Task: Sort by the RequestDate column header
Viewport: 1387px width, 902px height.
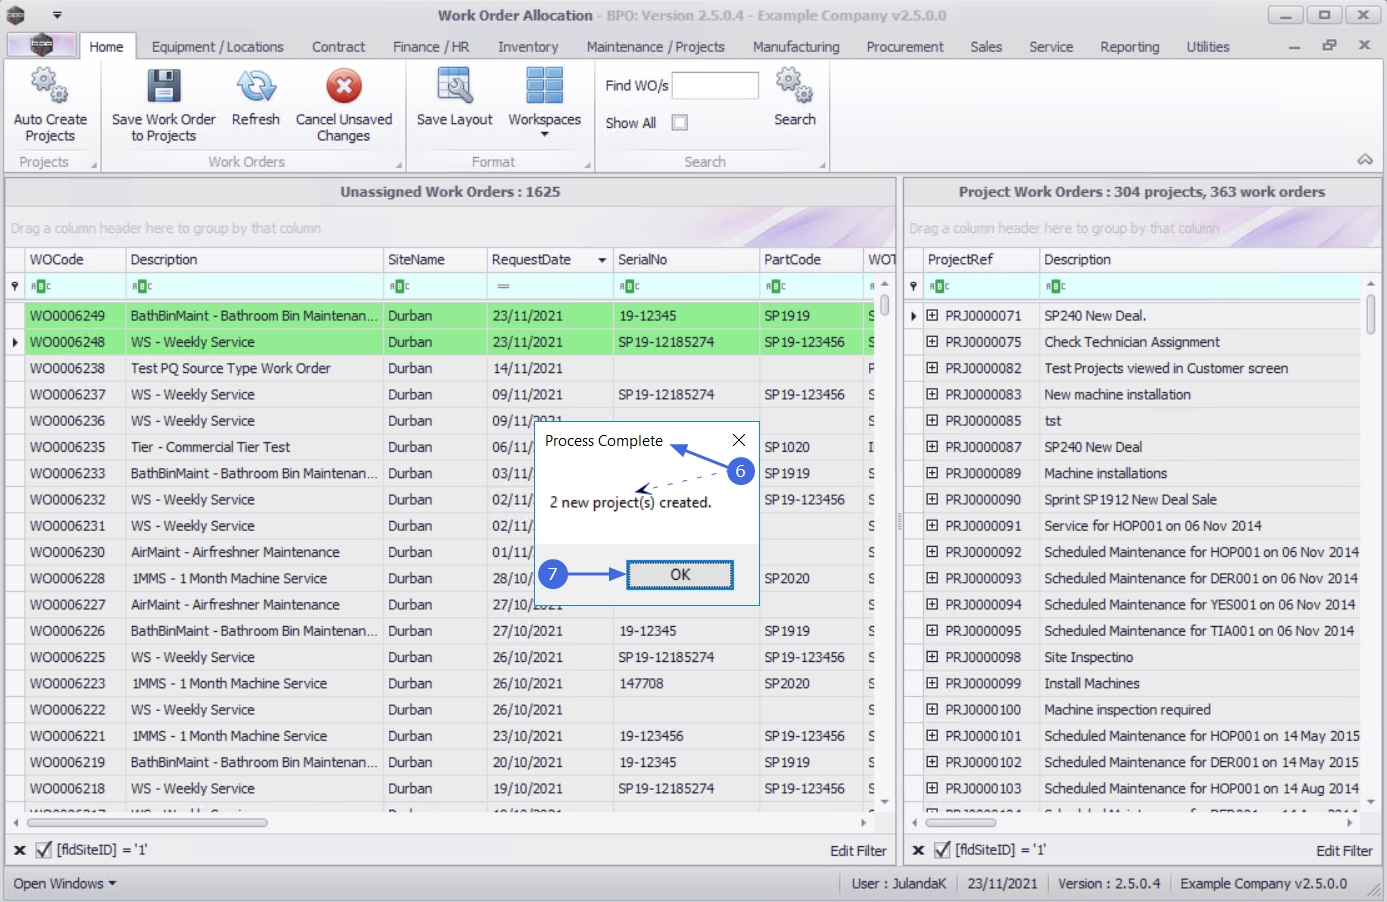Action: click(x=549, y=259)
